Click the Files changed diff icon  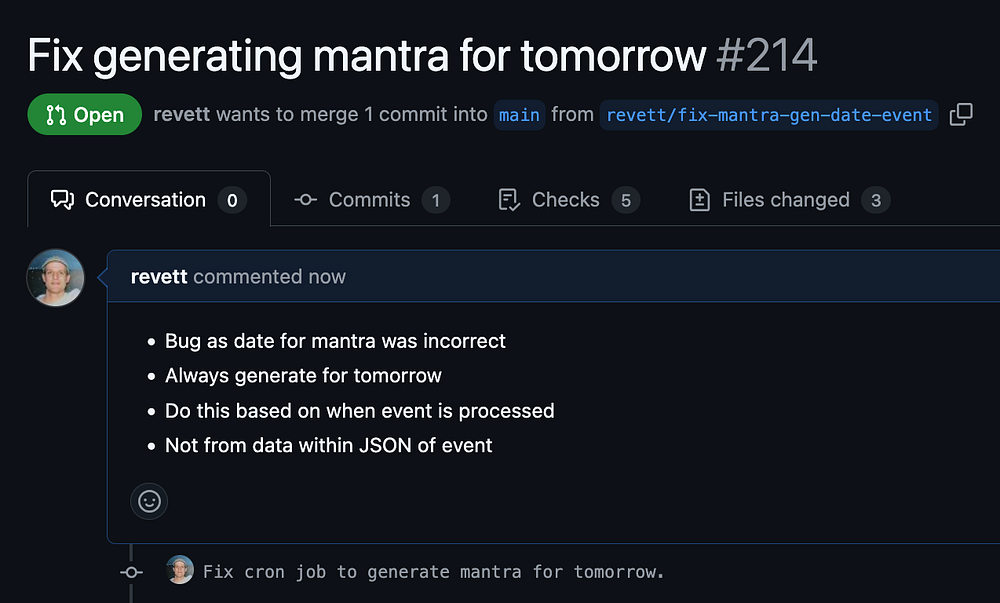point(700,200)
